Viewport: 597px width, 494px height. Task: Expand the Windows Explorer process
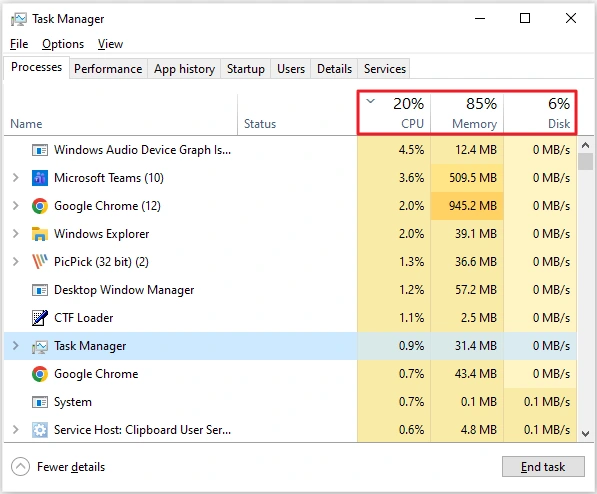coord(16,234)
